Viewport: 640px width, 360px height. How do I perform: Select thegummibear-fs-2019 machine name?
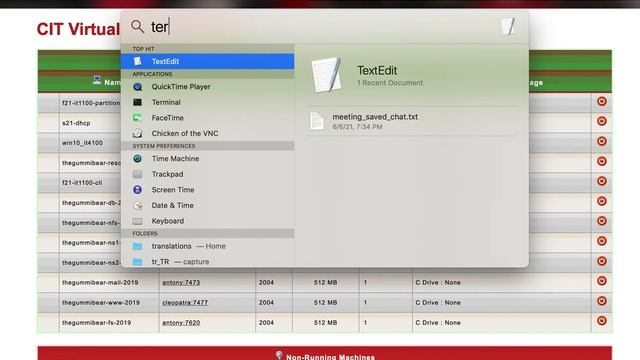[96, 322]
